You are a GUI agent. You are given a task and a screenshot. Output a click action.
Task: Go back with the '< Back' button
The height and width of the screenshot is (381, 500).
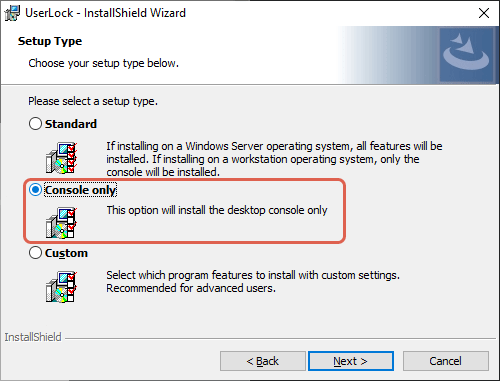[263, 361]
